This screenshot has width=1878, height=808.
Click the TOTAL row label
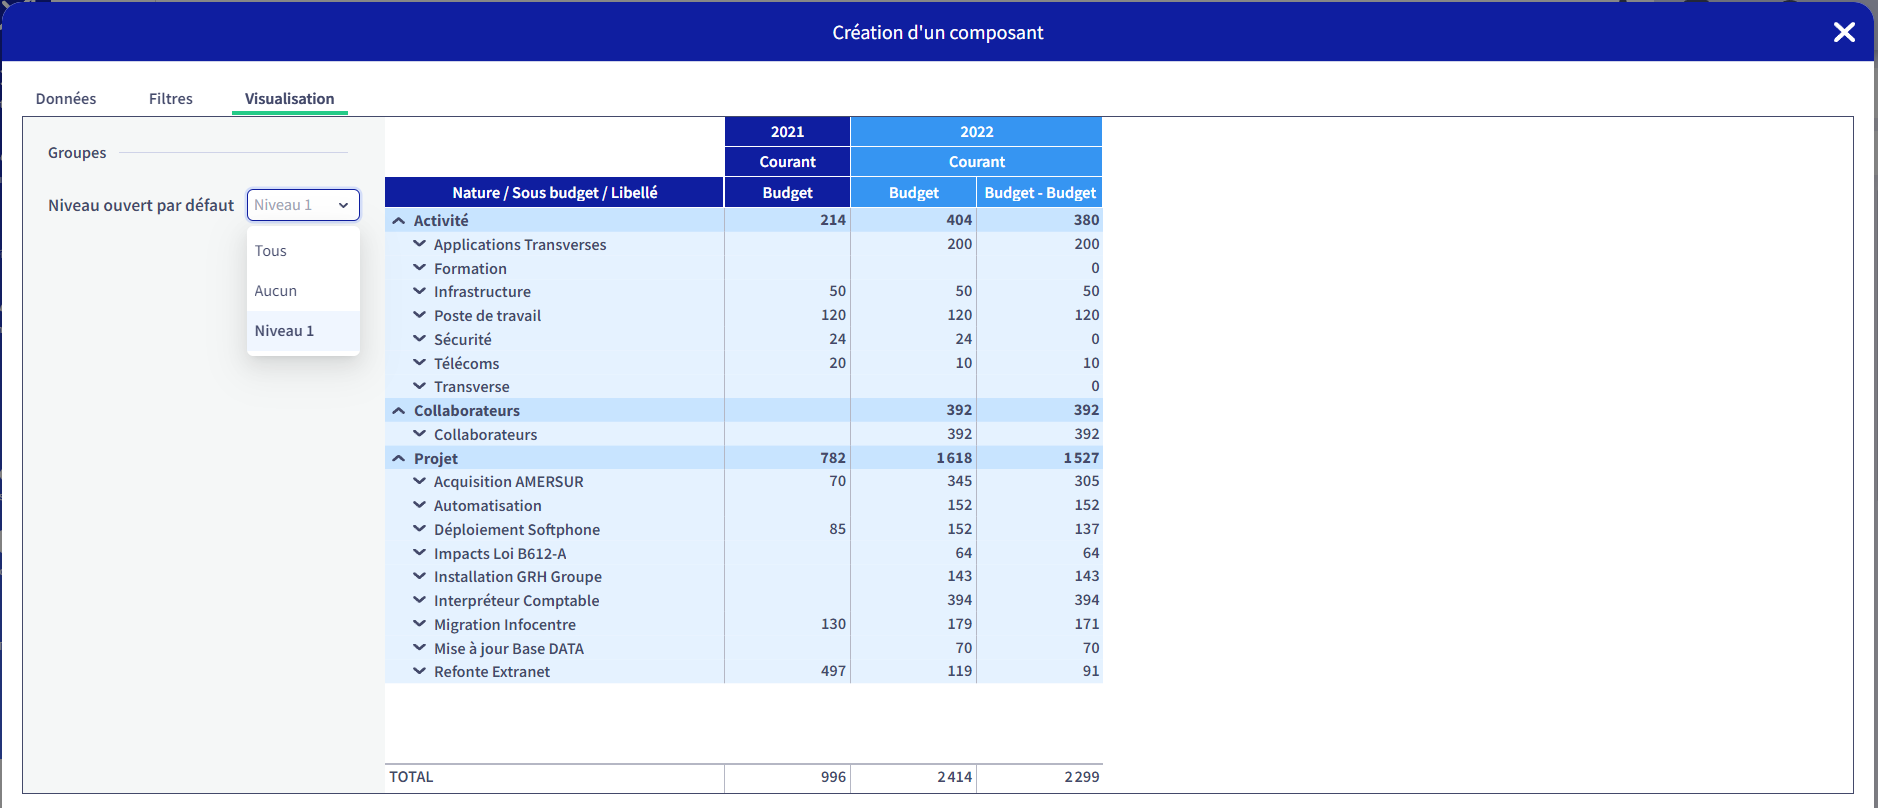pyautogui.click(x=411, y=777)
